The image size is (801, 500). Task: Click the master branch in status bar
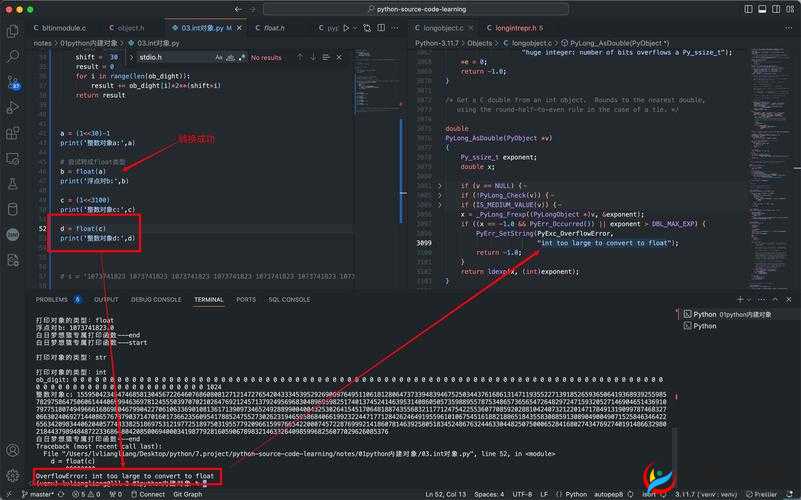[40, 494]
